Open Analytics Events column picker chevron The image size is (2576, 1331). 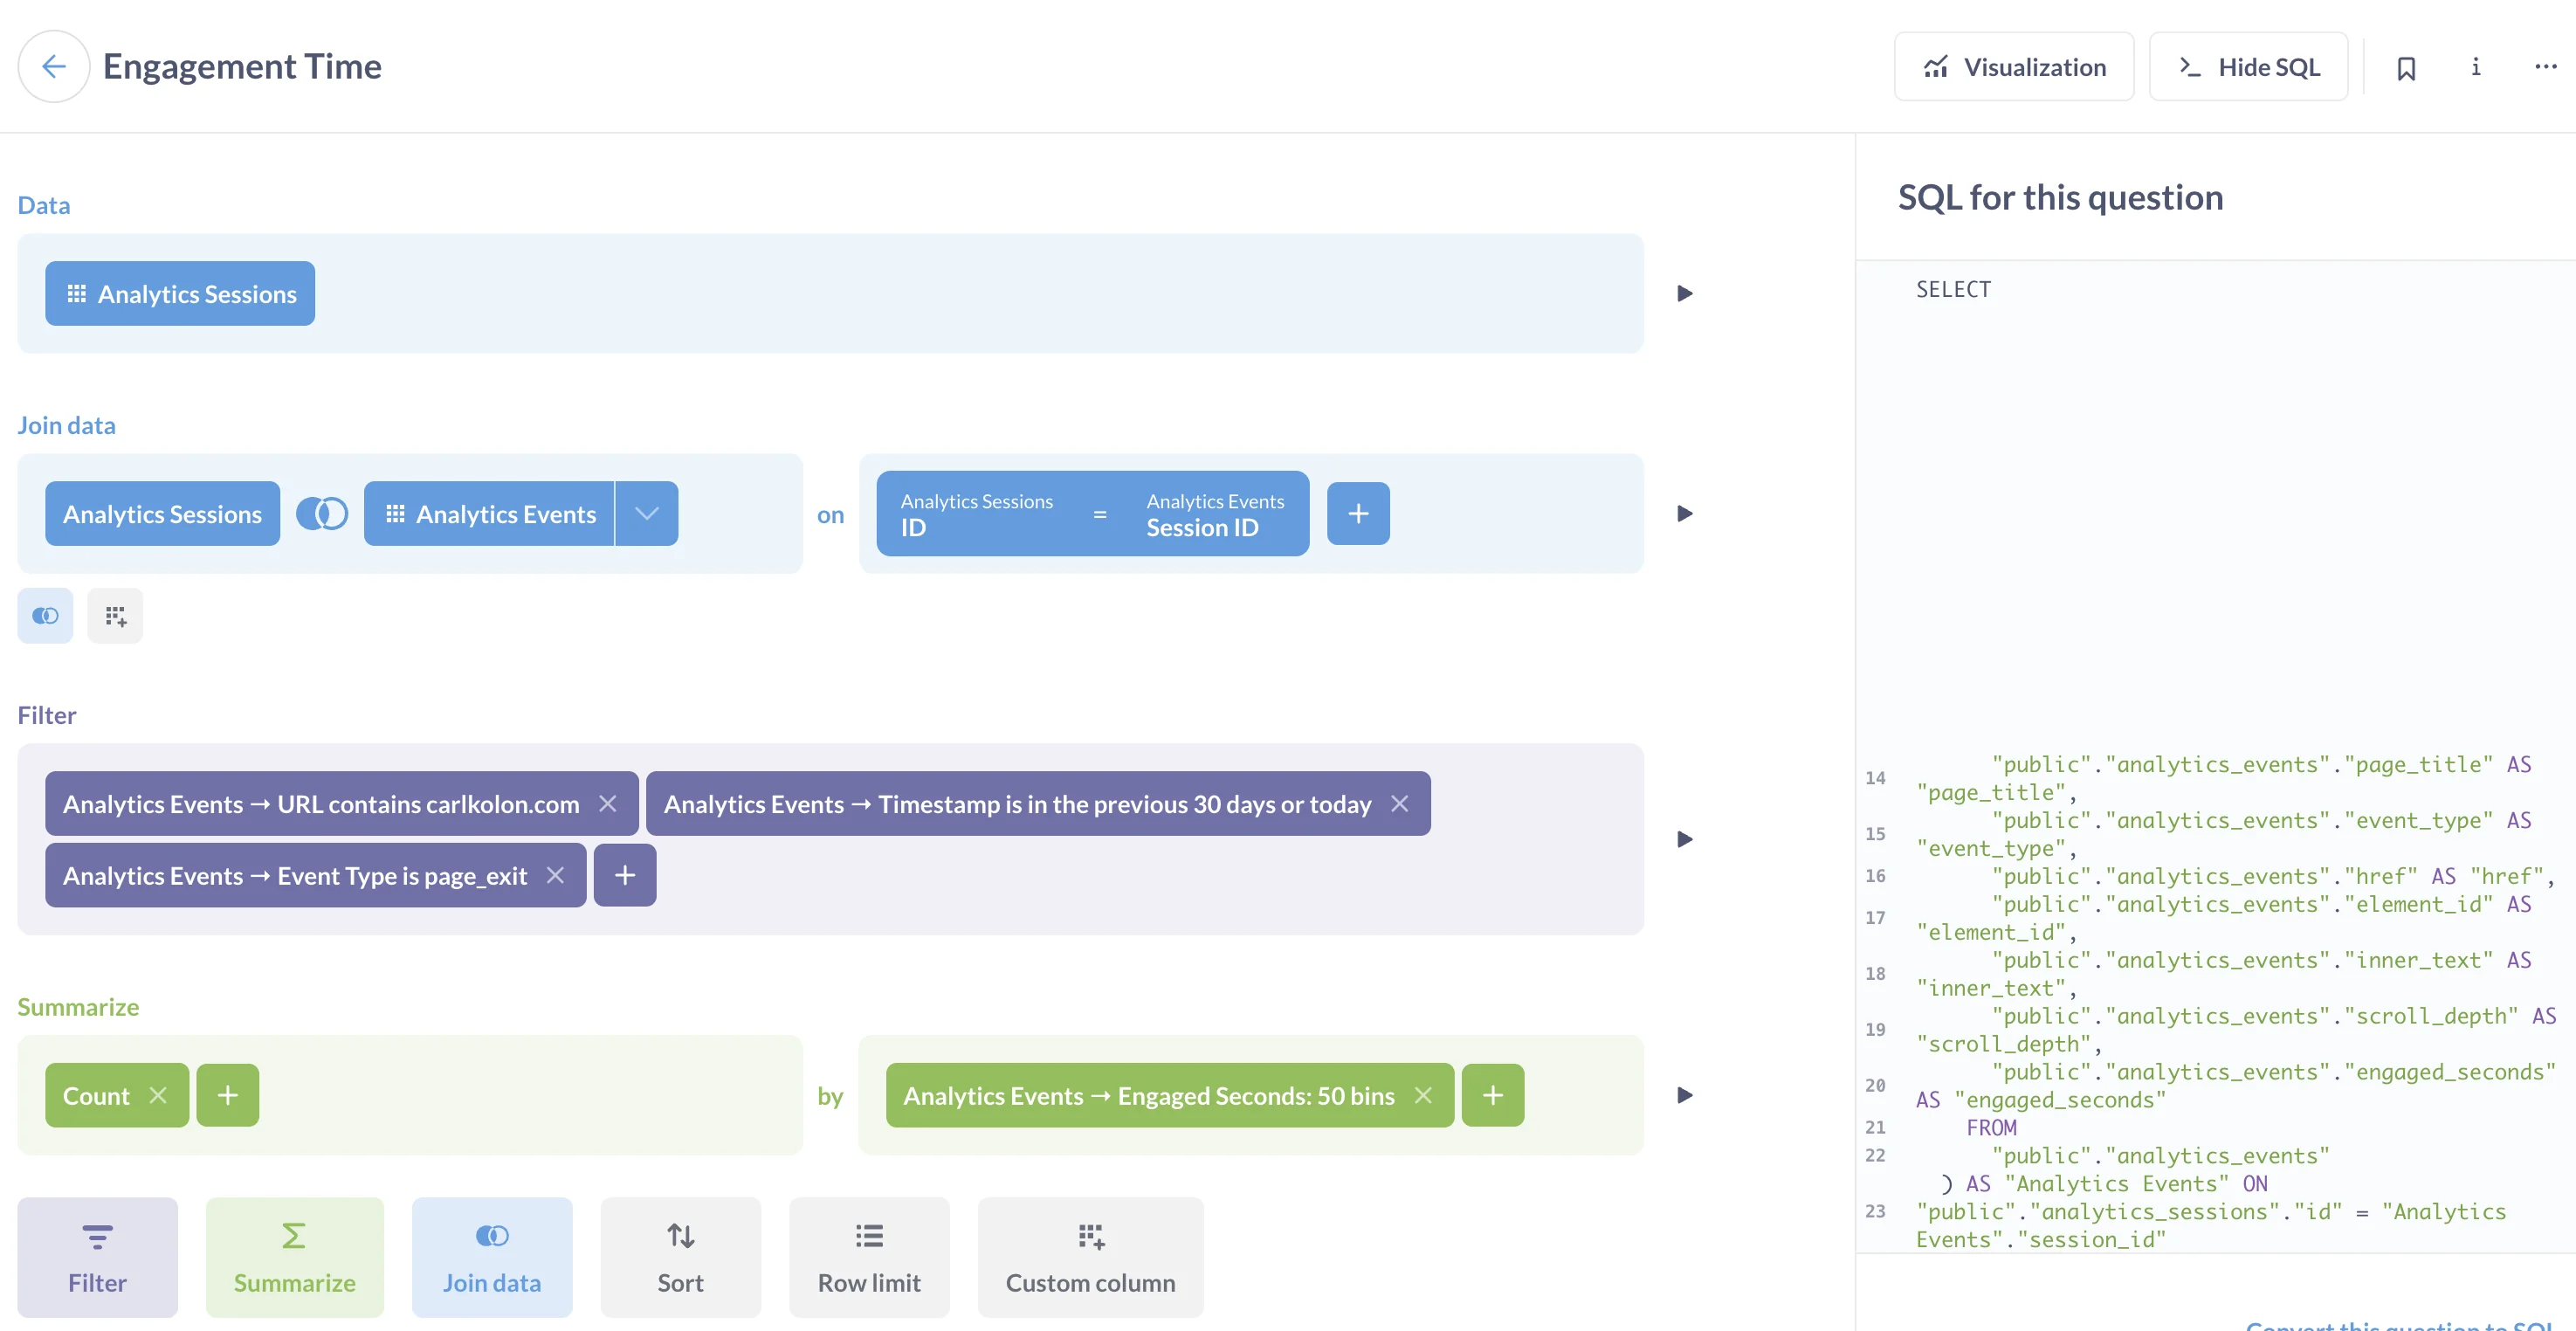647,514
